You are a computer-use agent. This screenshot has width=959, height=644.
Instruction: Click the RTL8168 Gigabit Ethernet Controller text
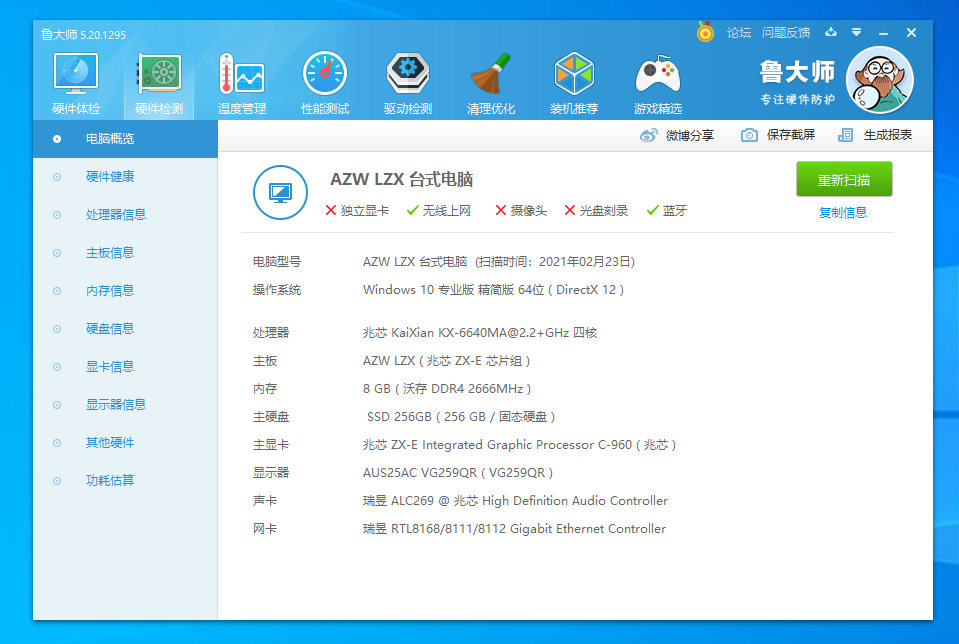click(x=514, y=529)
